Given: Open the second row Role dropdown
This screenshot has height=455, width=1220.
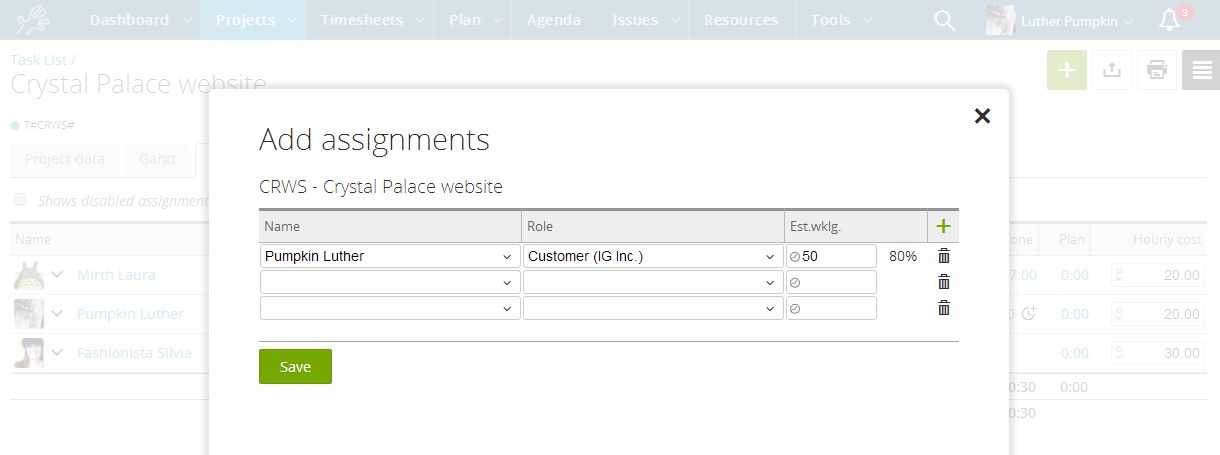Looking at the screenshot, I should tap(653, 282).
